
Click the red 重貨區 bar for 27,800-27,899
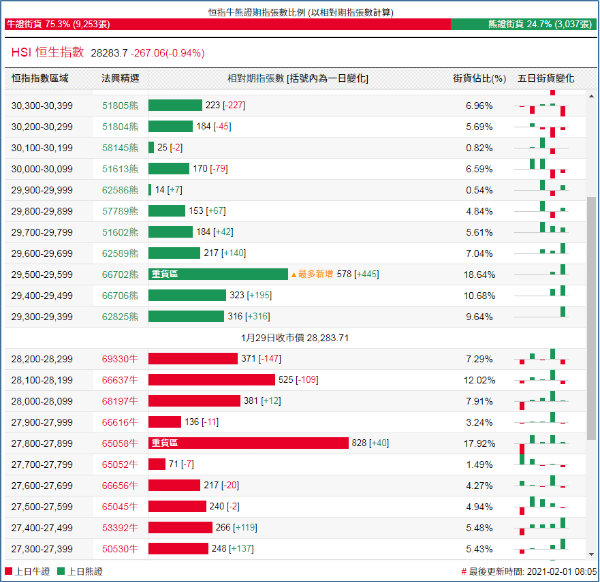249,443
